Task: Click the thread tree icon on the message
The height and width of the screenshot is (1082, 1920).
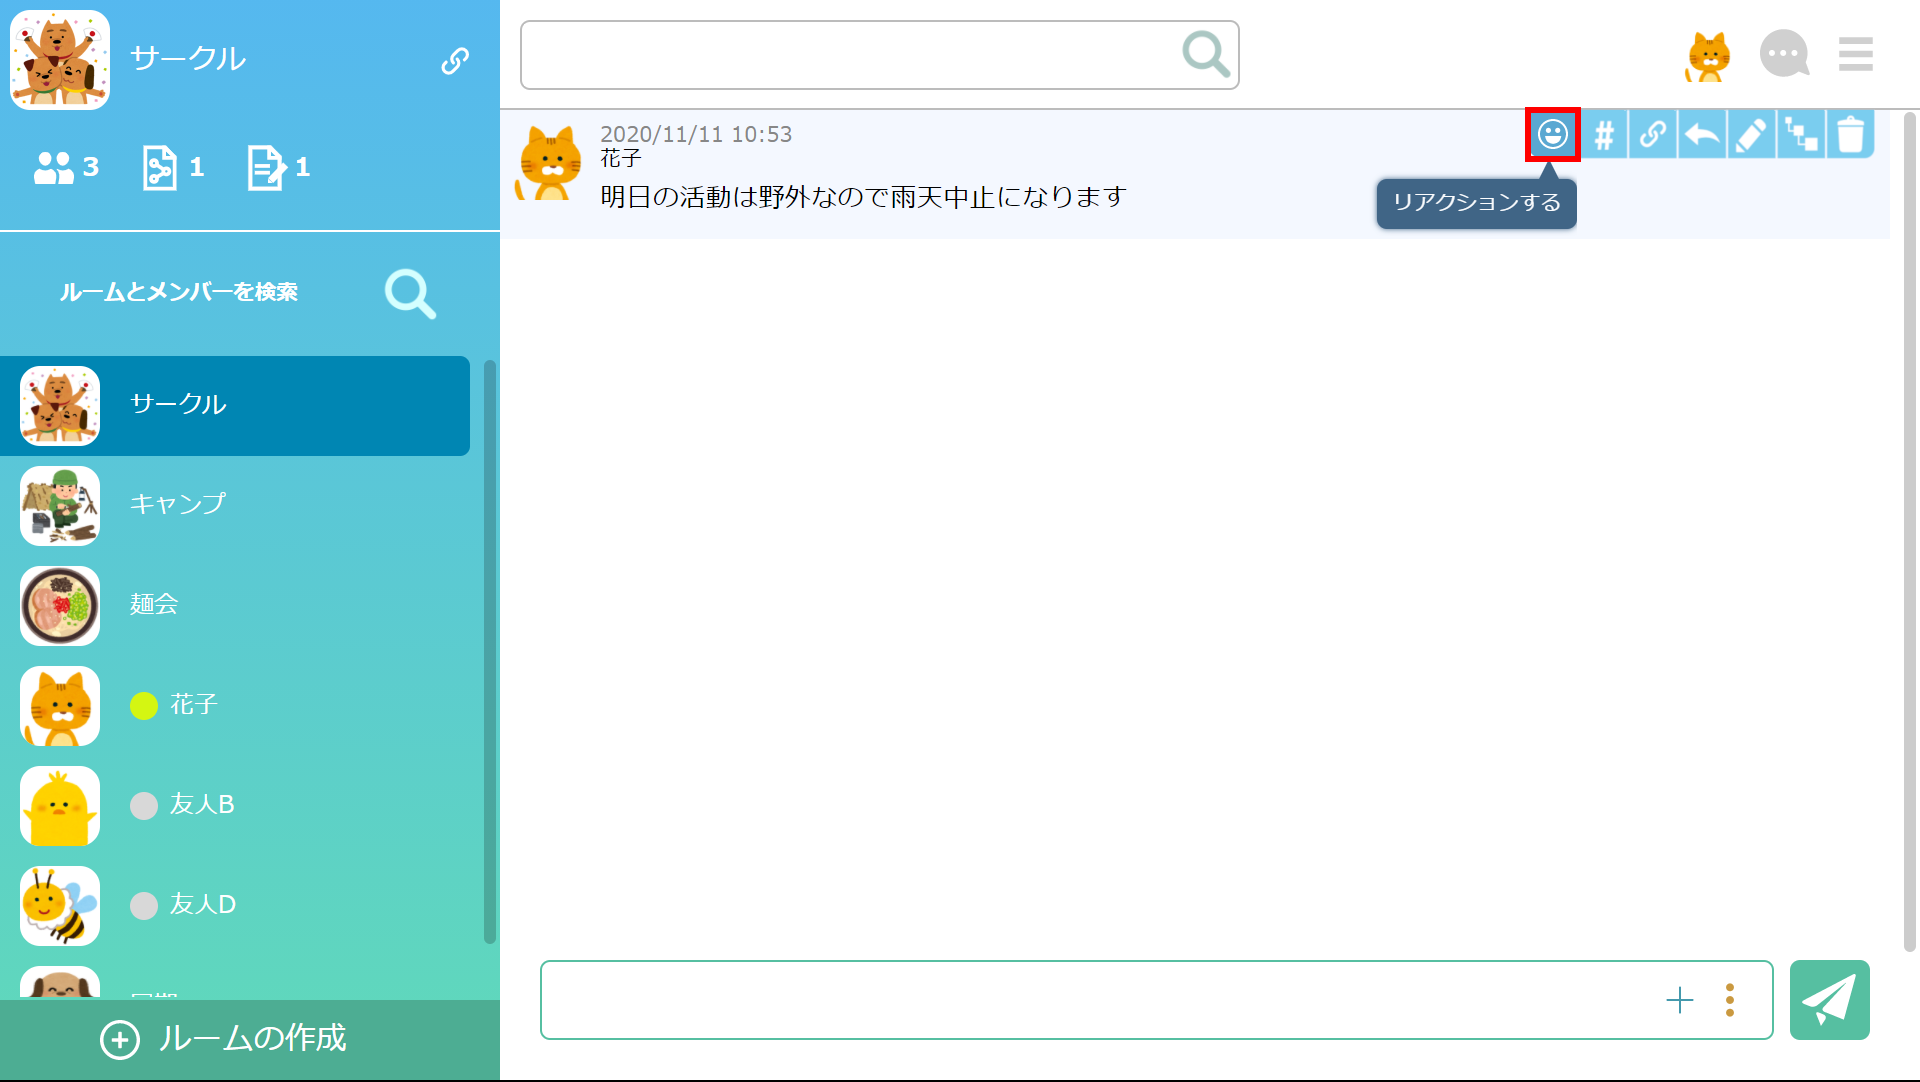Action: pyautogui.click(x=1801, y=134)
